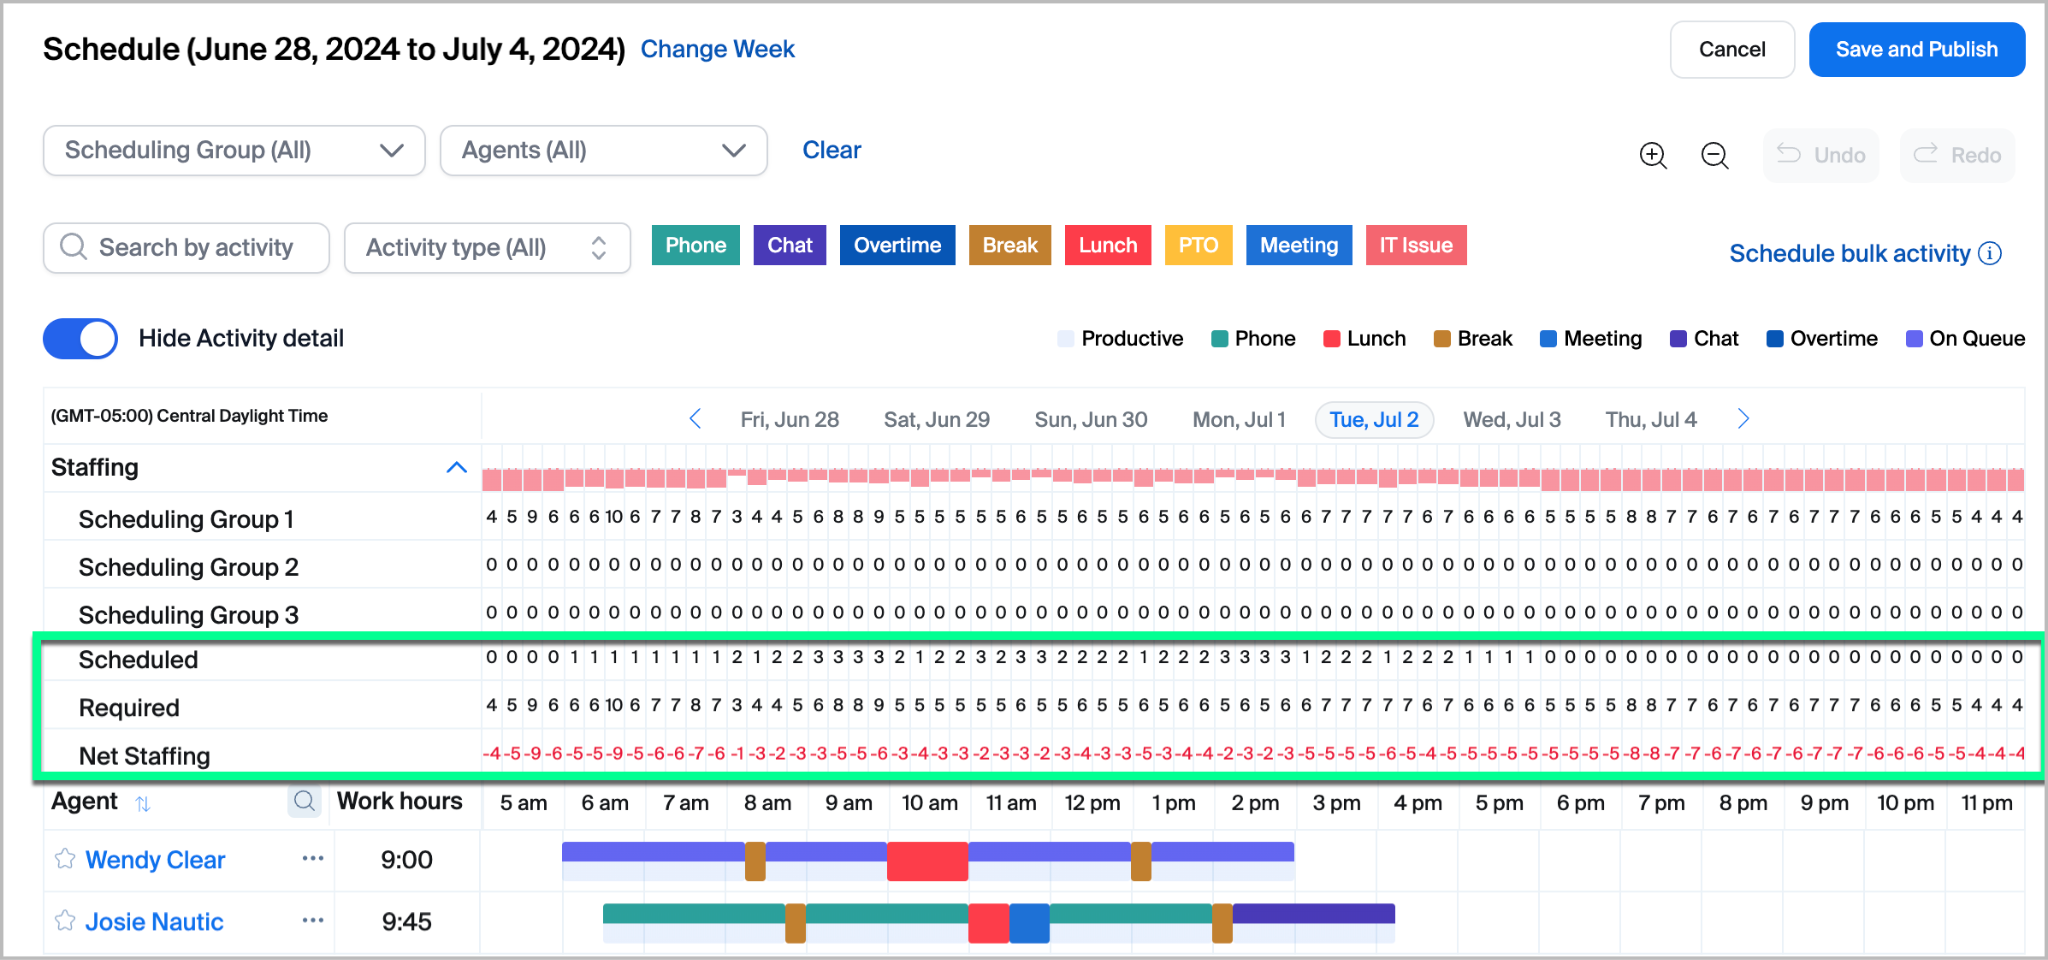Screen dimensions: 2048x960
Task: Click Save and Publish button
Action: tap(1916, 50)
